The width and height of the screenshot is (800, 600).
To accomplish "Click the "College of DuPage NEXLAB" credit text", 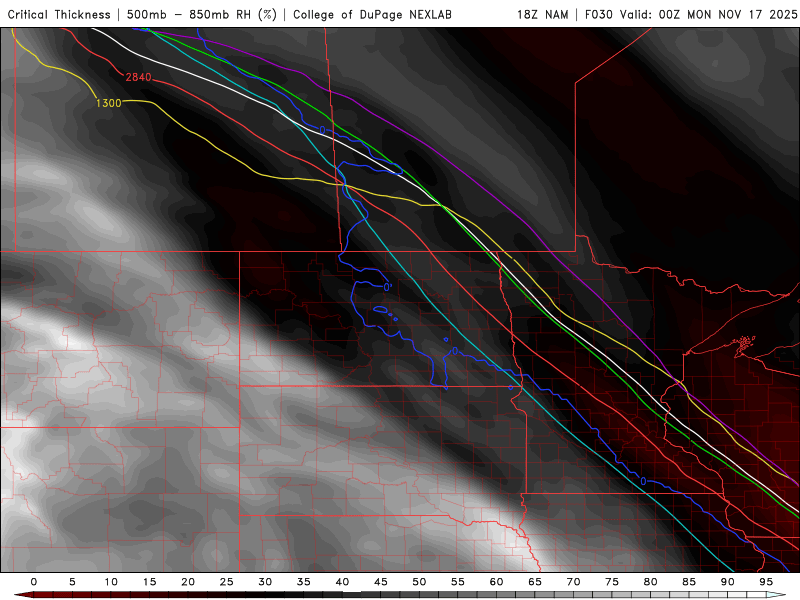I will tap(372, 14).
